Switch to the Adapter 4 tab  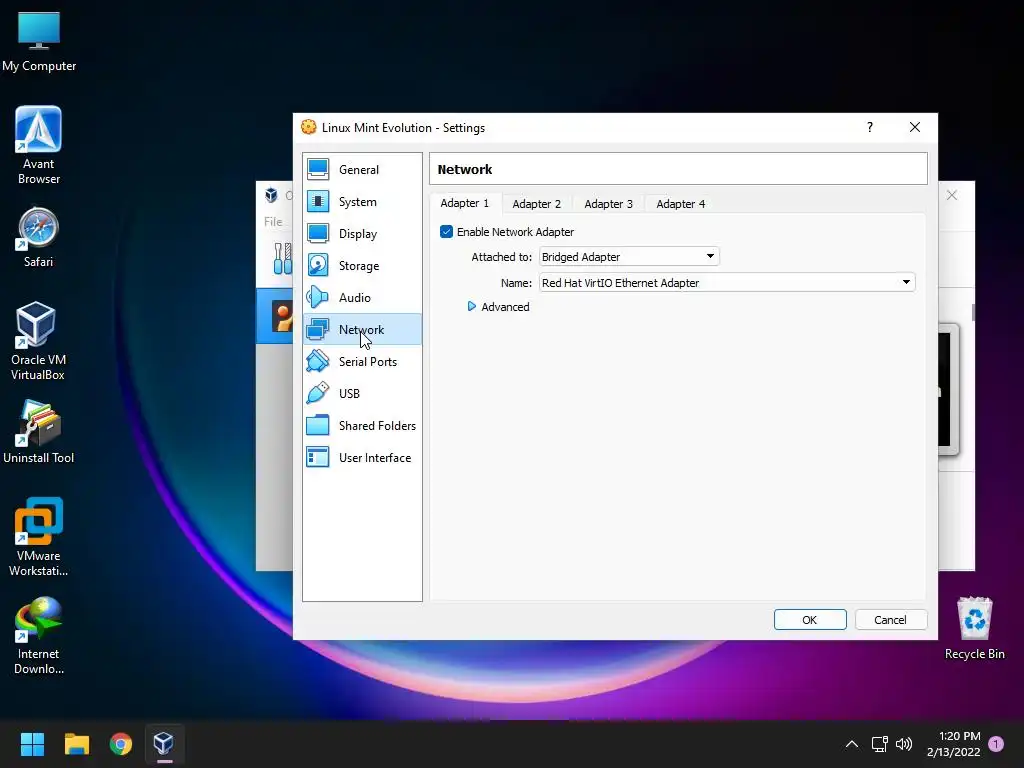[x=680, y=204]
